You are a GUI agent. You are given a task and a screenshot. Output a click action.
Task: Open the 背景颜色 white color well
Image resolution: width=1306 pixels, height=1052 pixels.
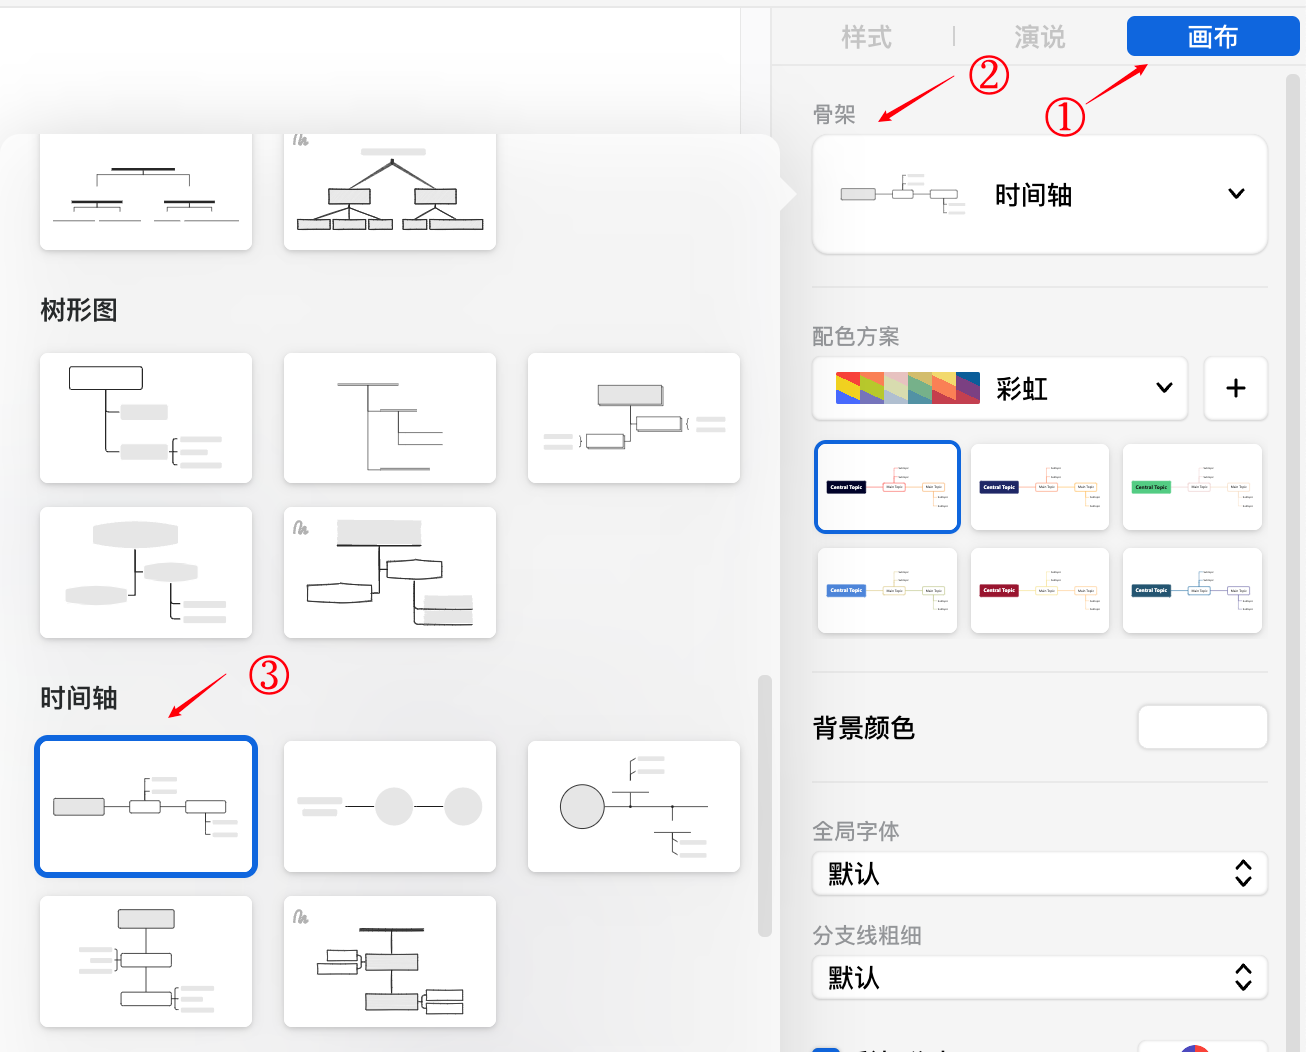coord(1202,727)
